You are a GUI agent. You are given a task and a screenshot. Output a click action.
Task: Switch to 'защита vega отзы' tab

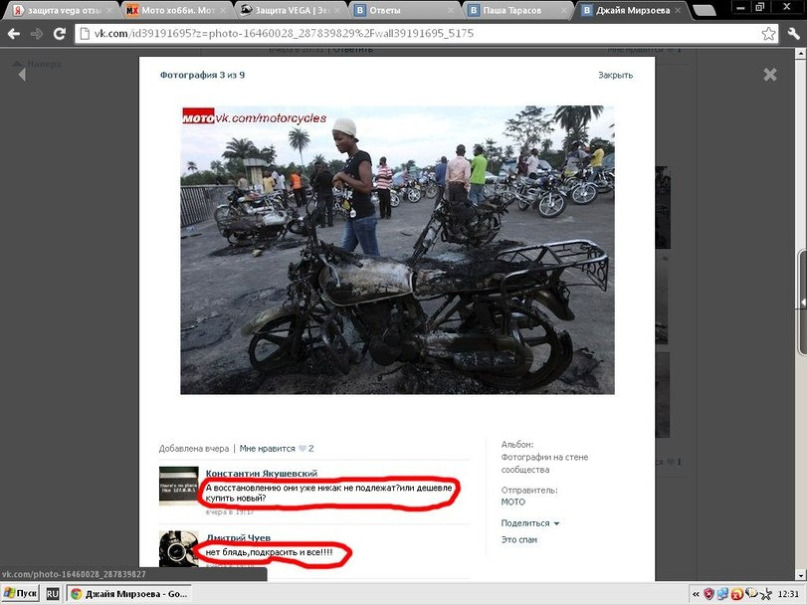(x=62, y=10)
